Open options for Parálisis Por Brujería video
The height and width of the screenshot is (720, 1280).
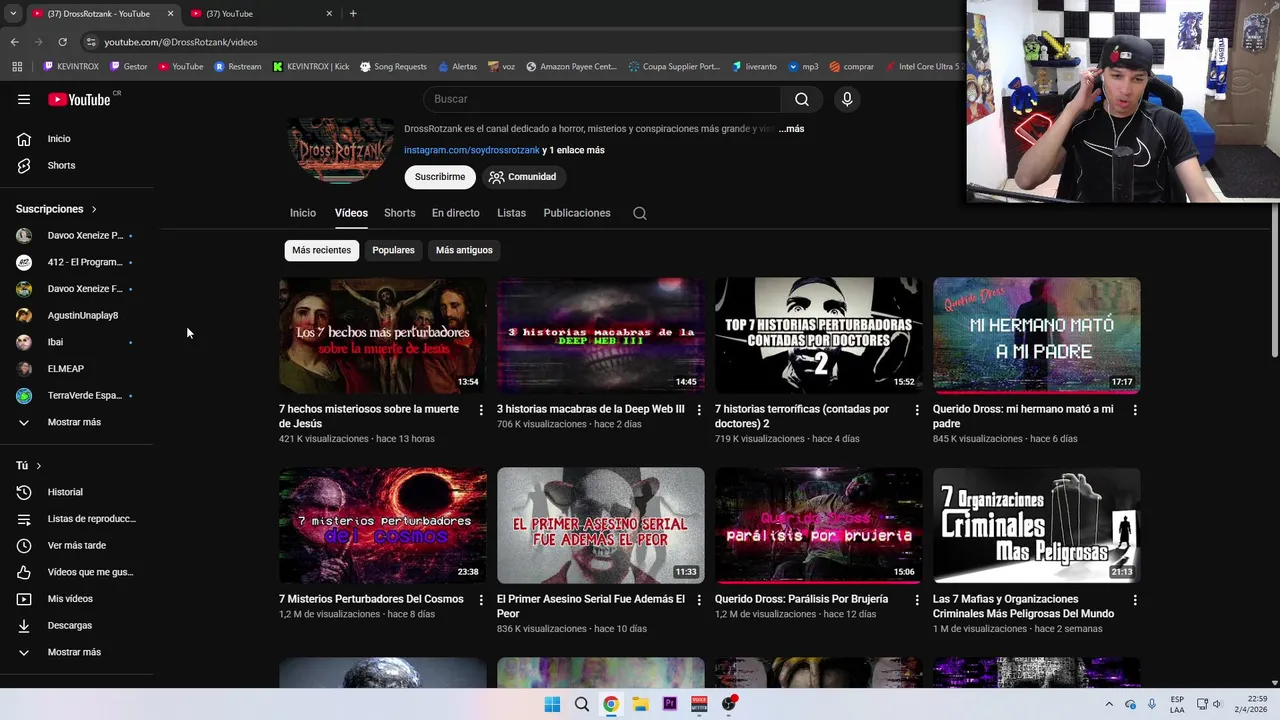click(x=917, y=600)
